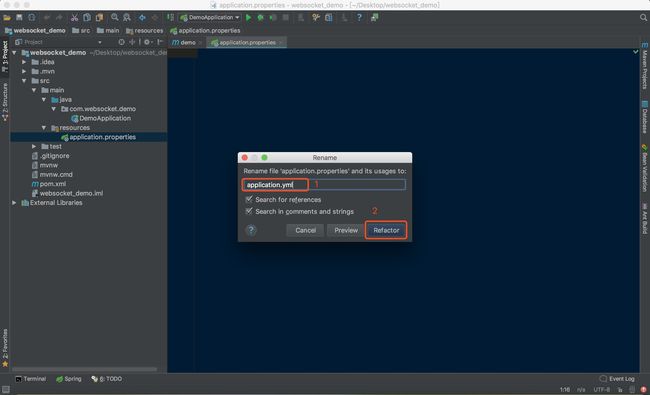Select DemoApplication class in project tree

[x=101, y=119]
